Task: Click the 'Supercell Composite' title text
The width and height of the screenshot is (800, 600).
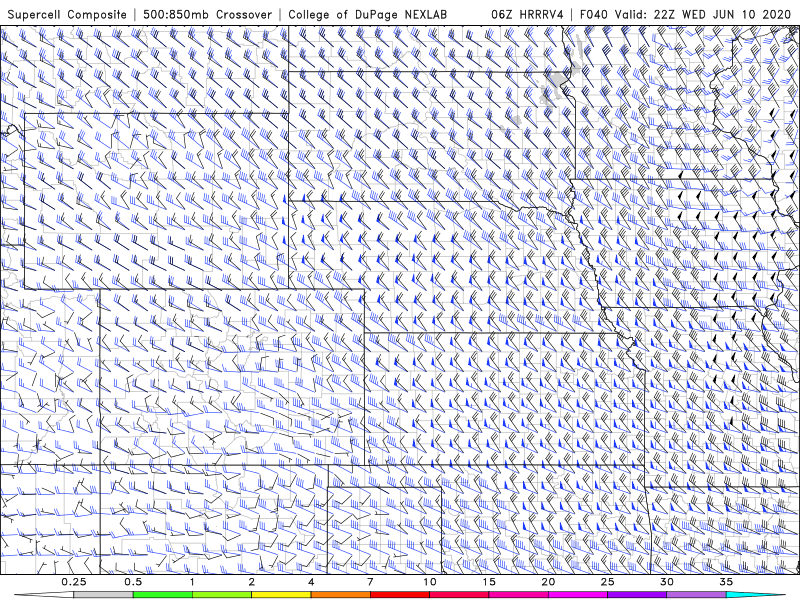Action: [67, 15]
